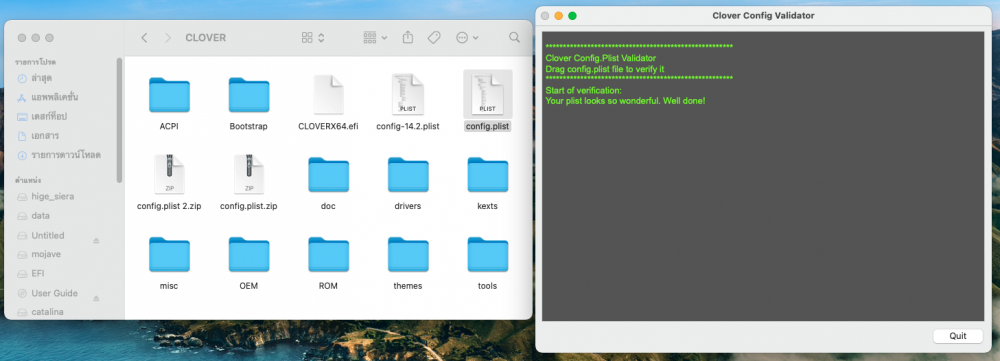
Task: Select the config.plist file icon
Action: tap(488, 94)
